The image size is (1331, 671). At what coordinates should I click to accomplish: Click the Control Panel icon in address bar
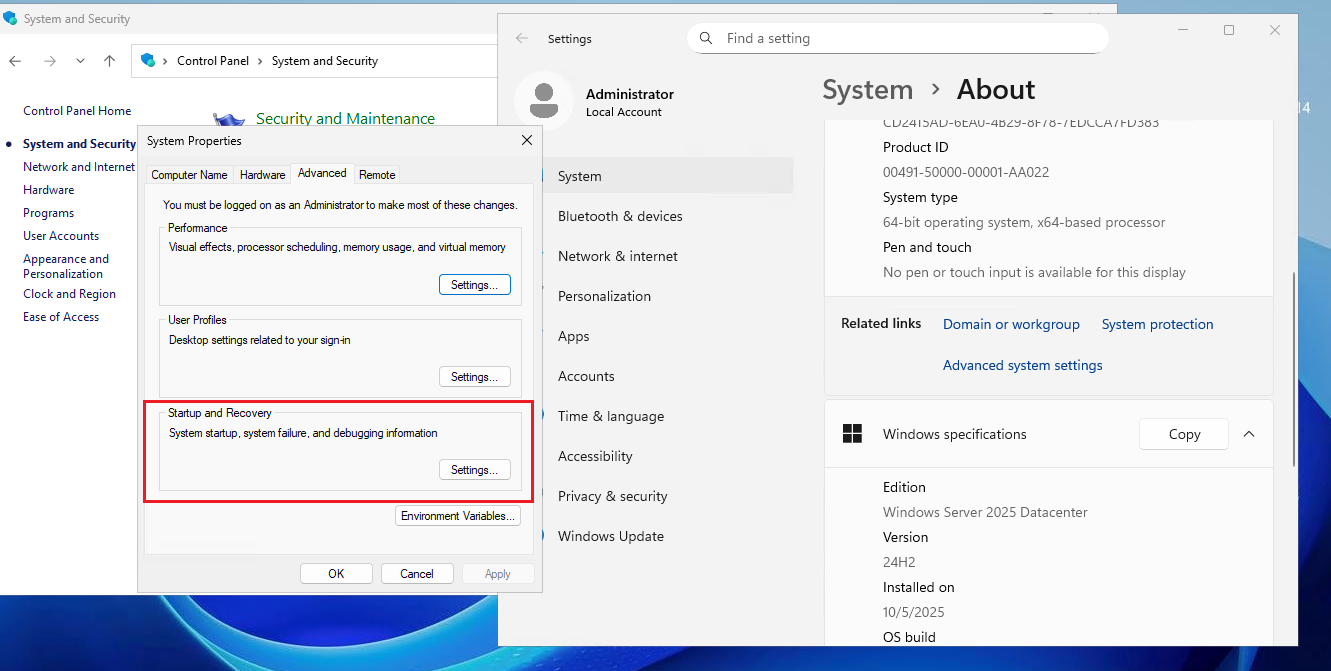pos(148,61)
